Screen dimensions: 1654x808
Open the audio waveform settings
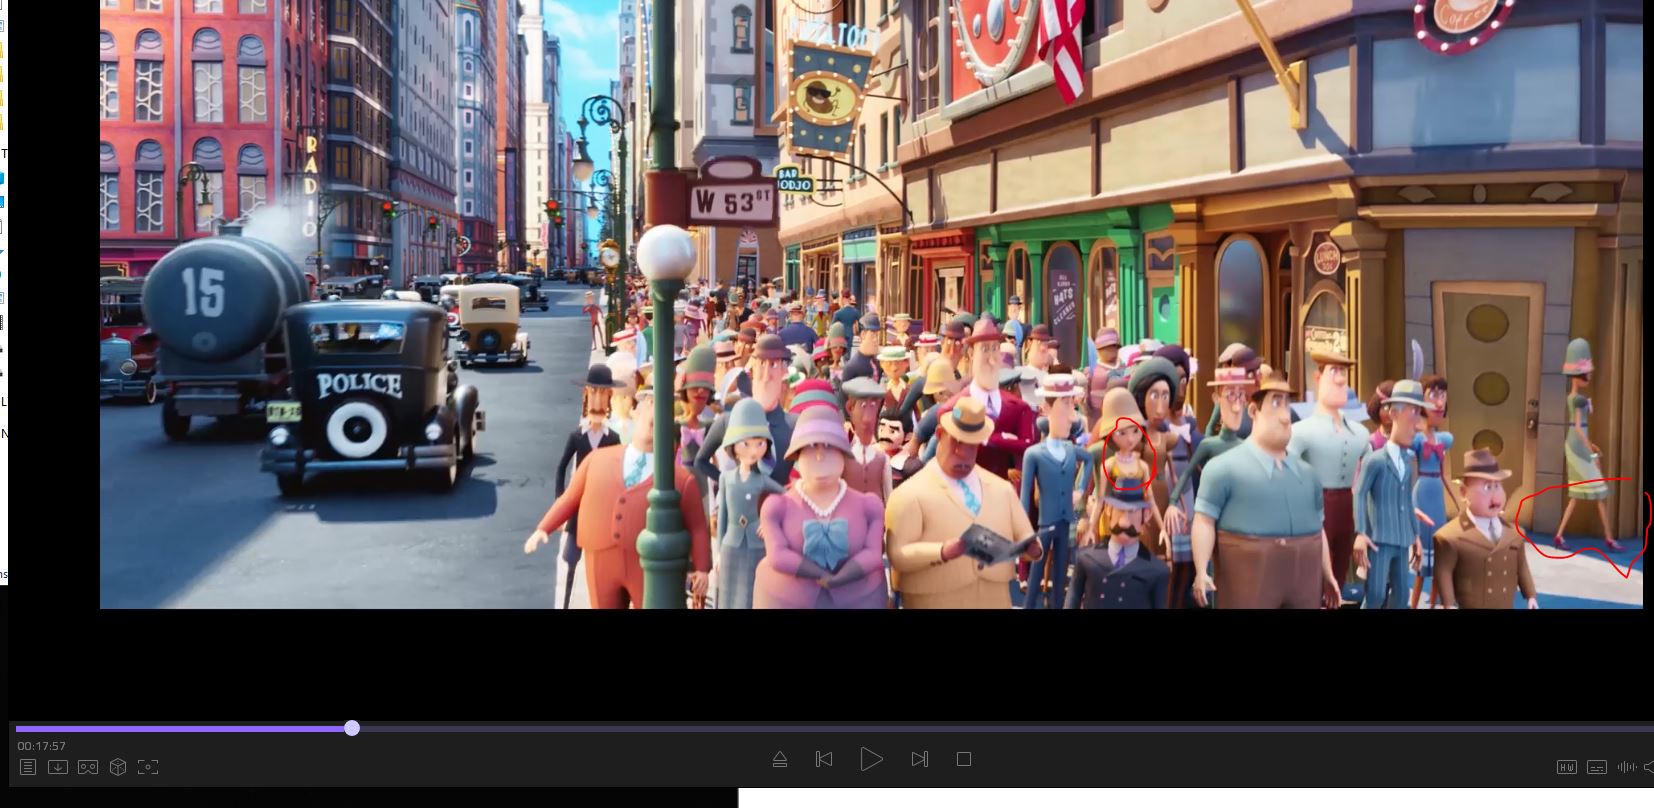pyautogui.click(x=1627, y=767)
